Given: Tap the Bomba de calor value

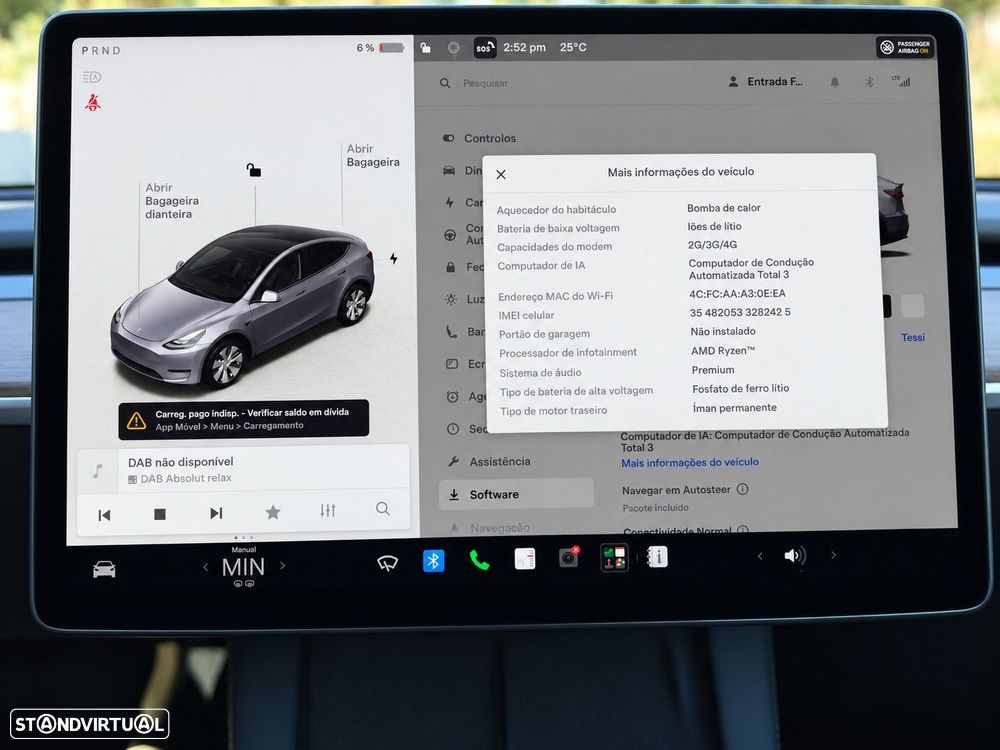Looking at the screenshot, I should click(724, 208).
